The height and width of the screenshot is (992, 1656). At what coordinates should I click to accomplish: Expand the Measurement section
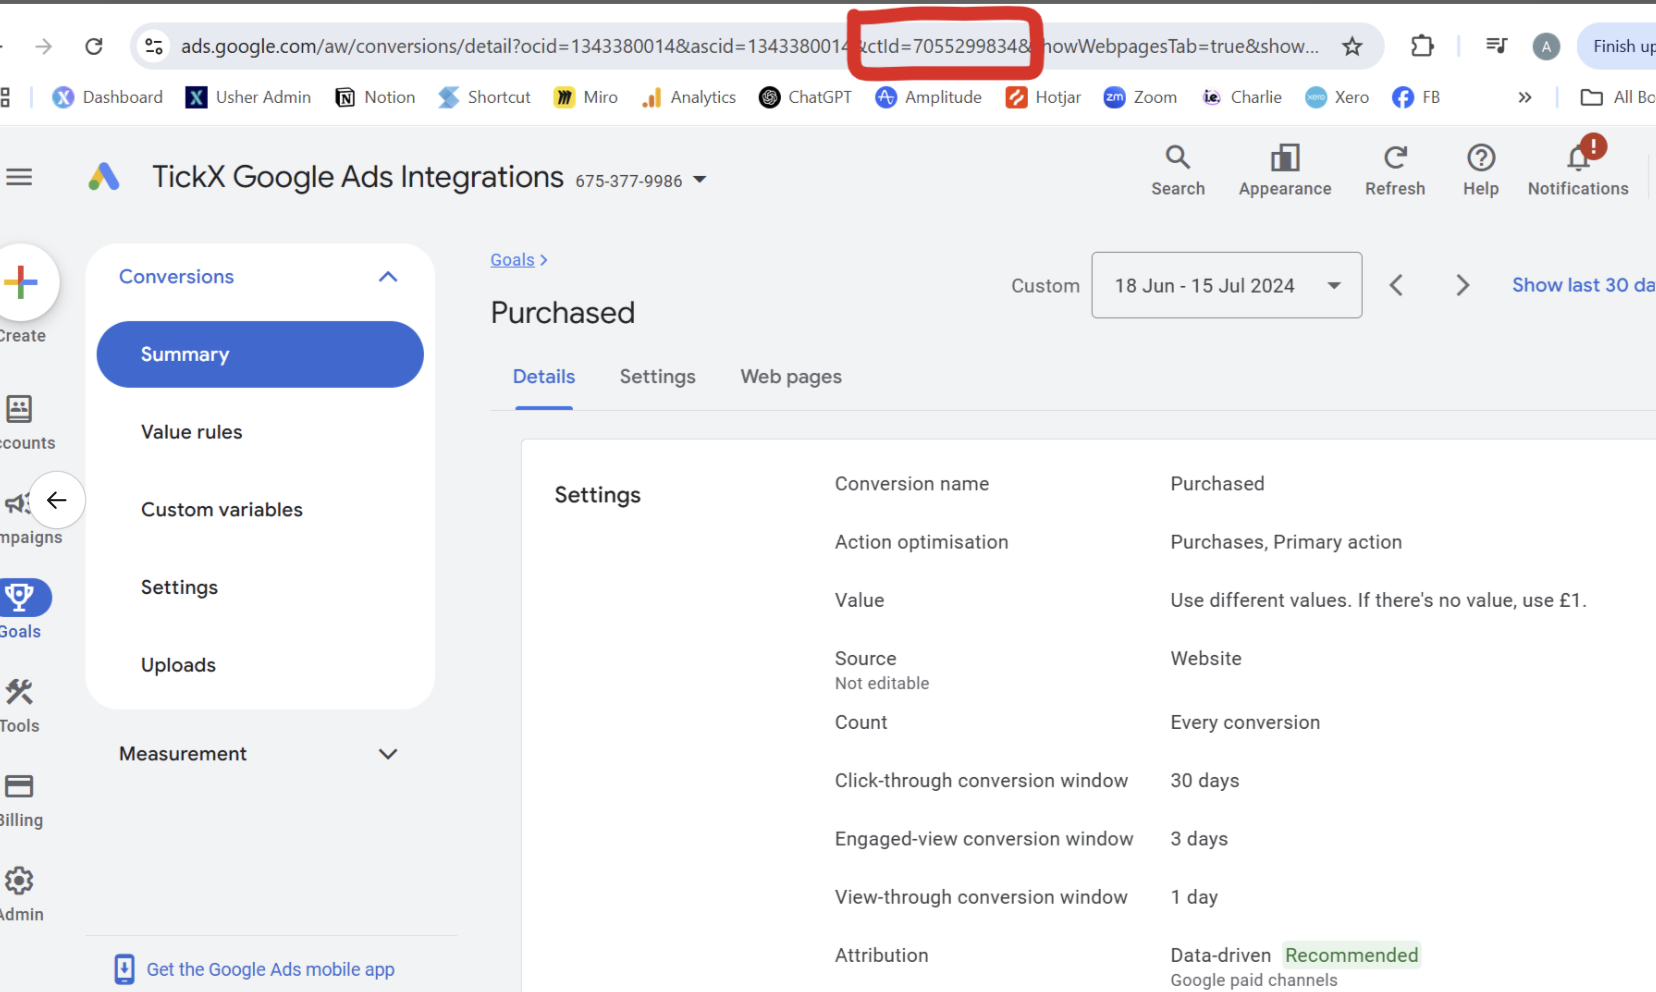388,754
